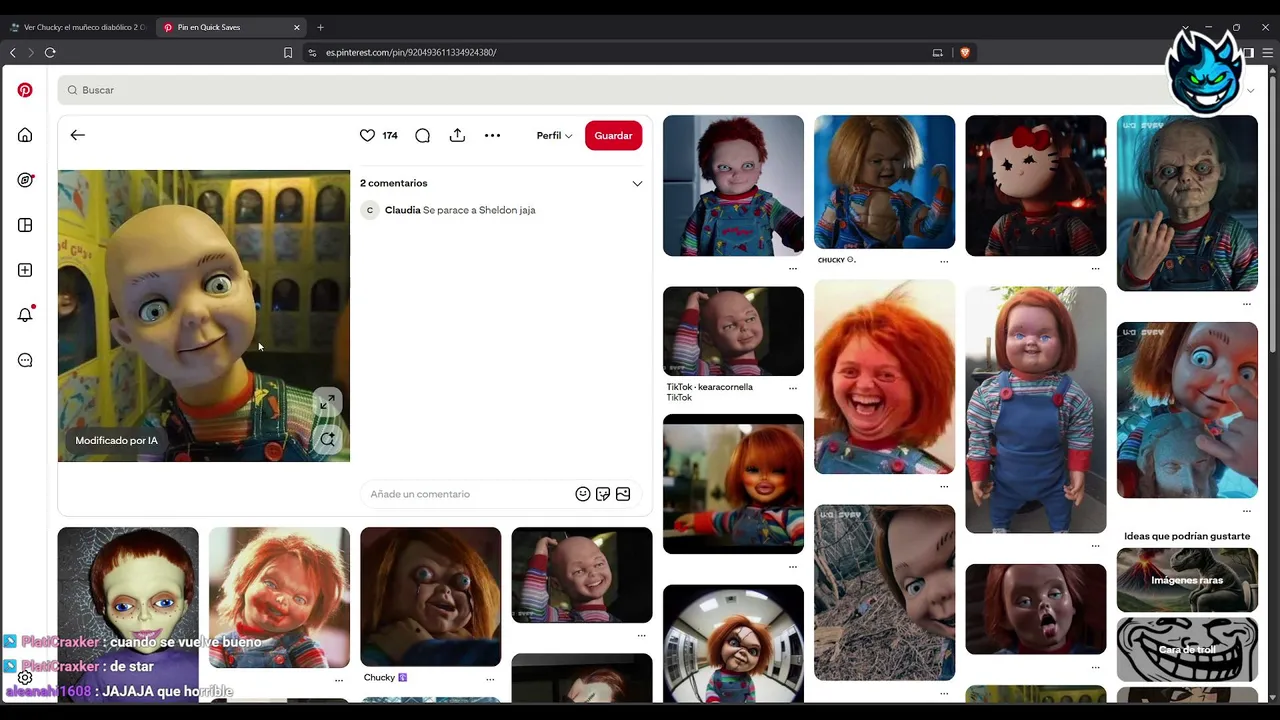Click the 174 likes count
The height and width of the screenshot is (720, 1280).
pos(390,136)
